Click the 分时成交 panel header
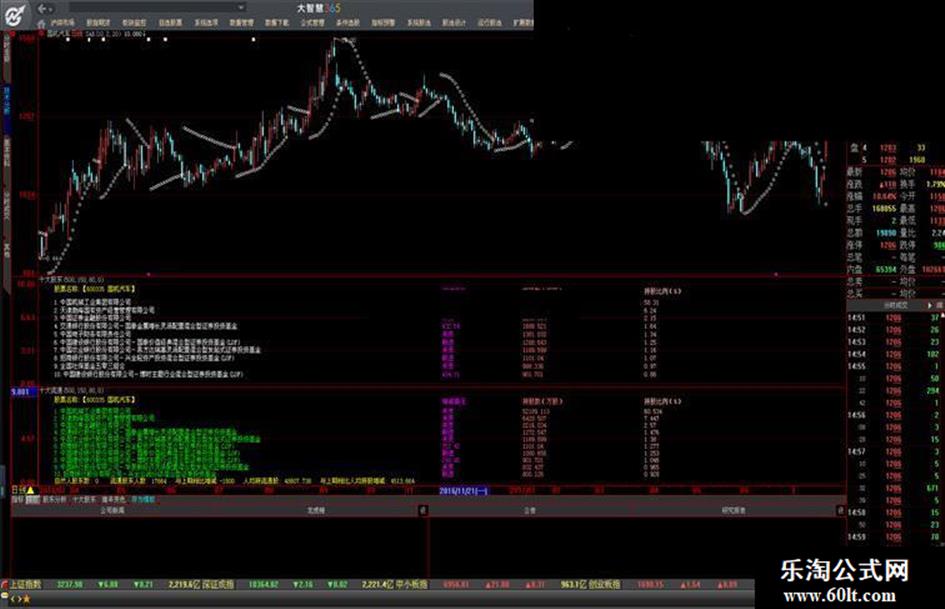The height and width of the screenshot is (609, 945). (x=896, y=306)
